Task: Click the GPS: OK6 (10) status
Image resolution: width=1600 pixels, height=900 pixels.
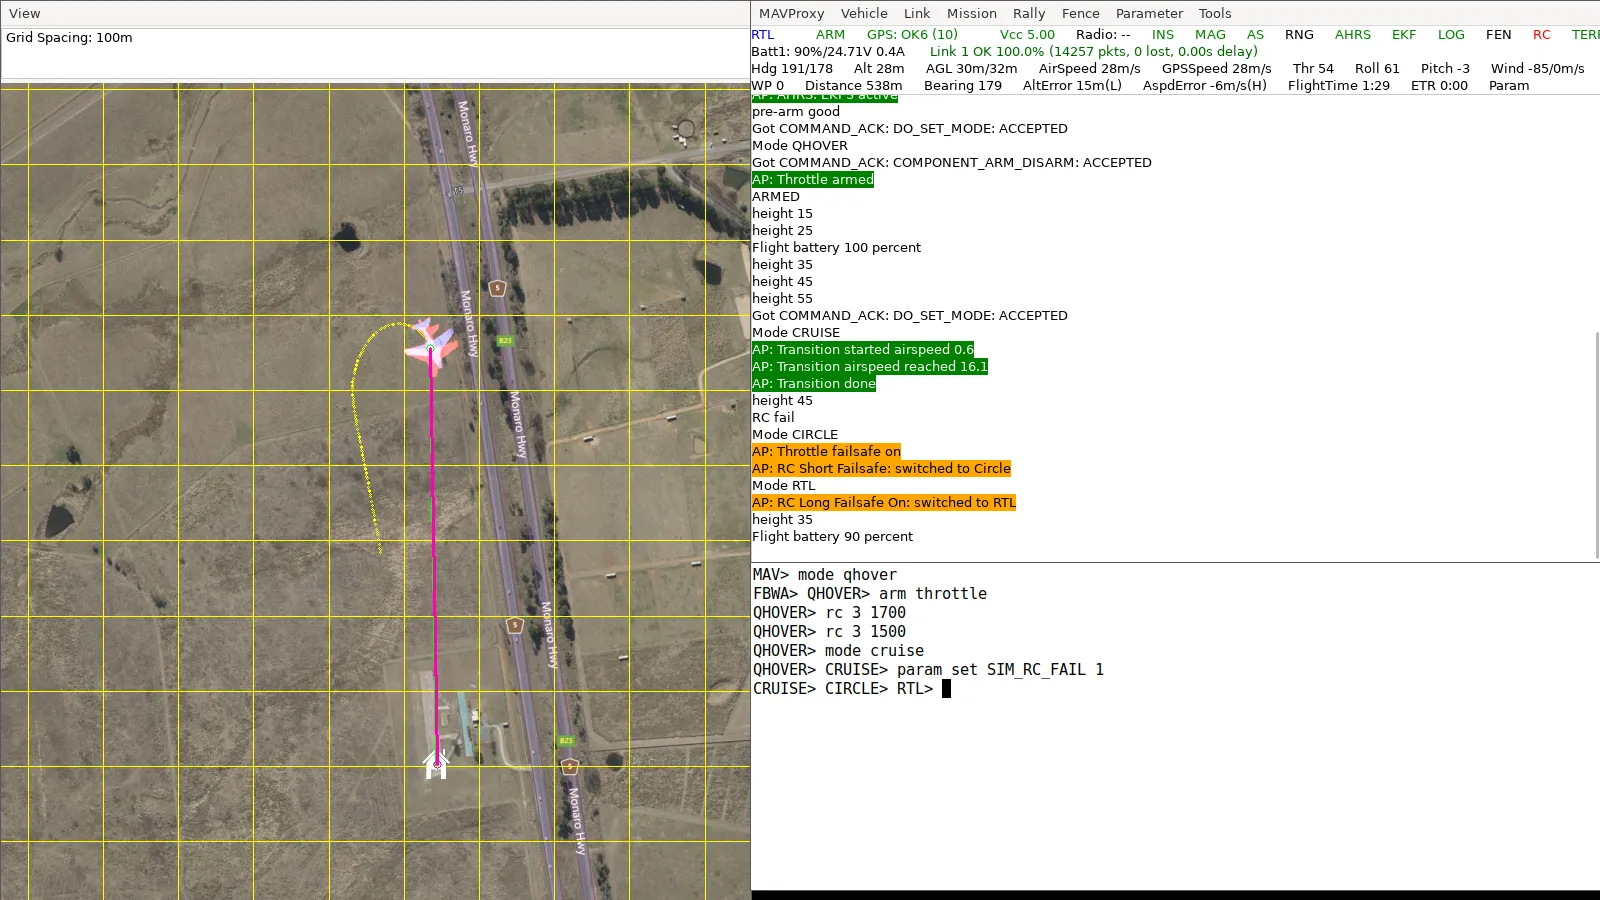Action: coord(912,34)
